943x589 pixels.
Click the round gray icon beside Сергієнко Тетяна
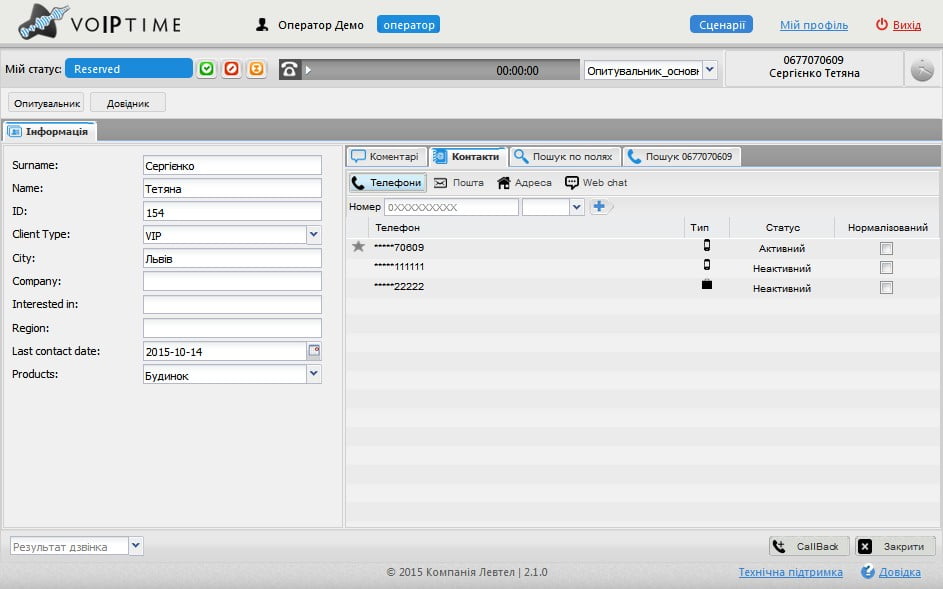tap(922, 70)
